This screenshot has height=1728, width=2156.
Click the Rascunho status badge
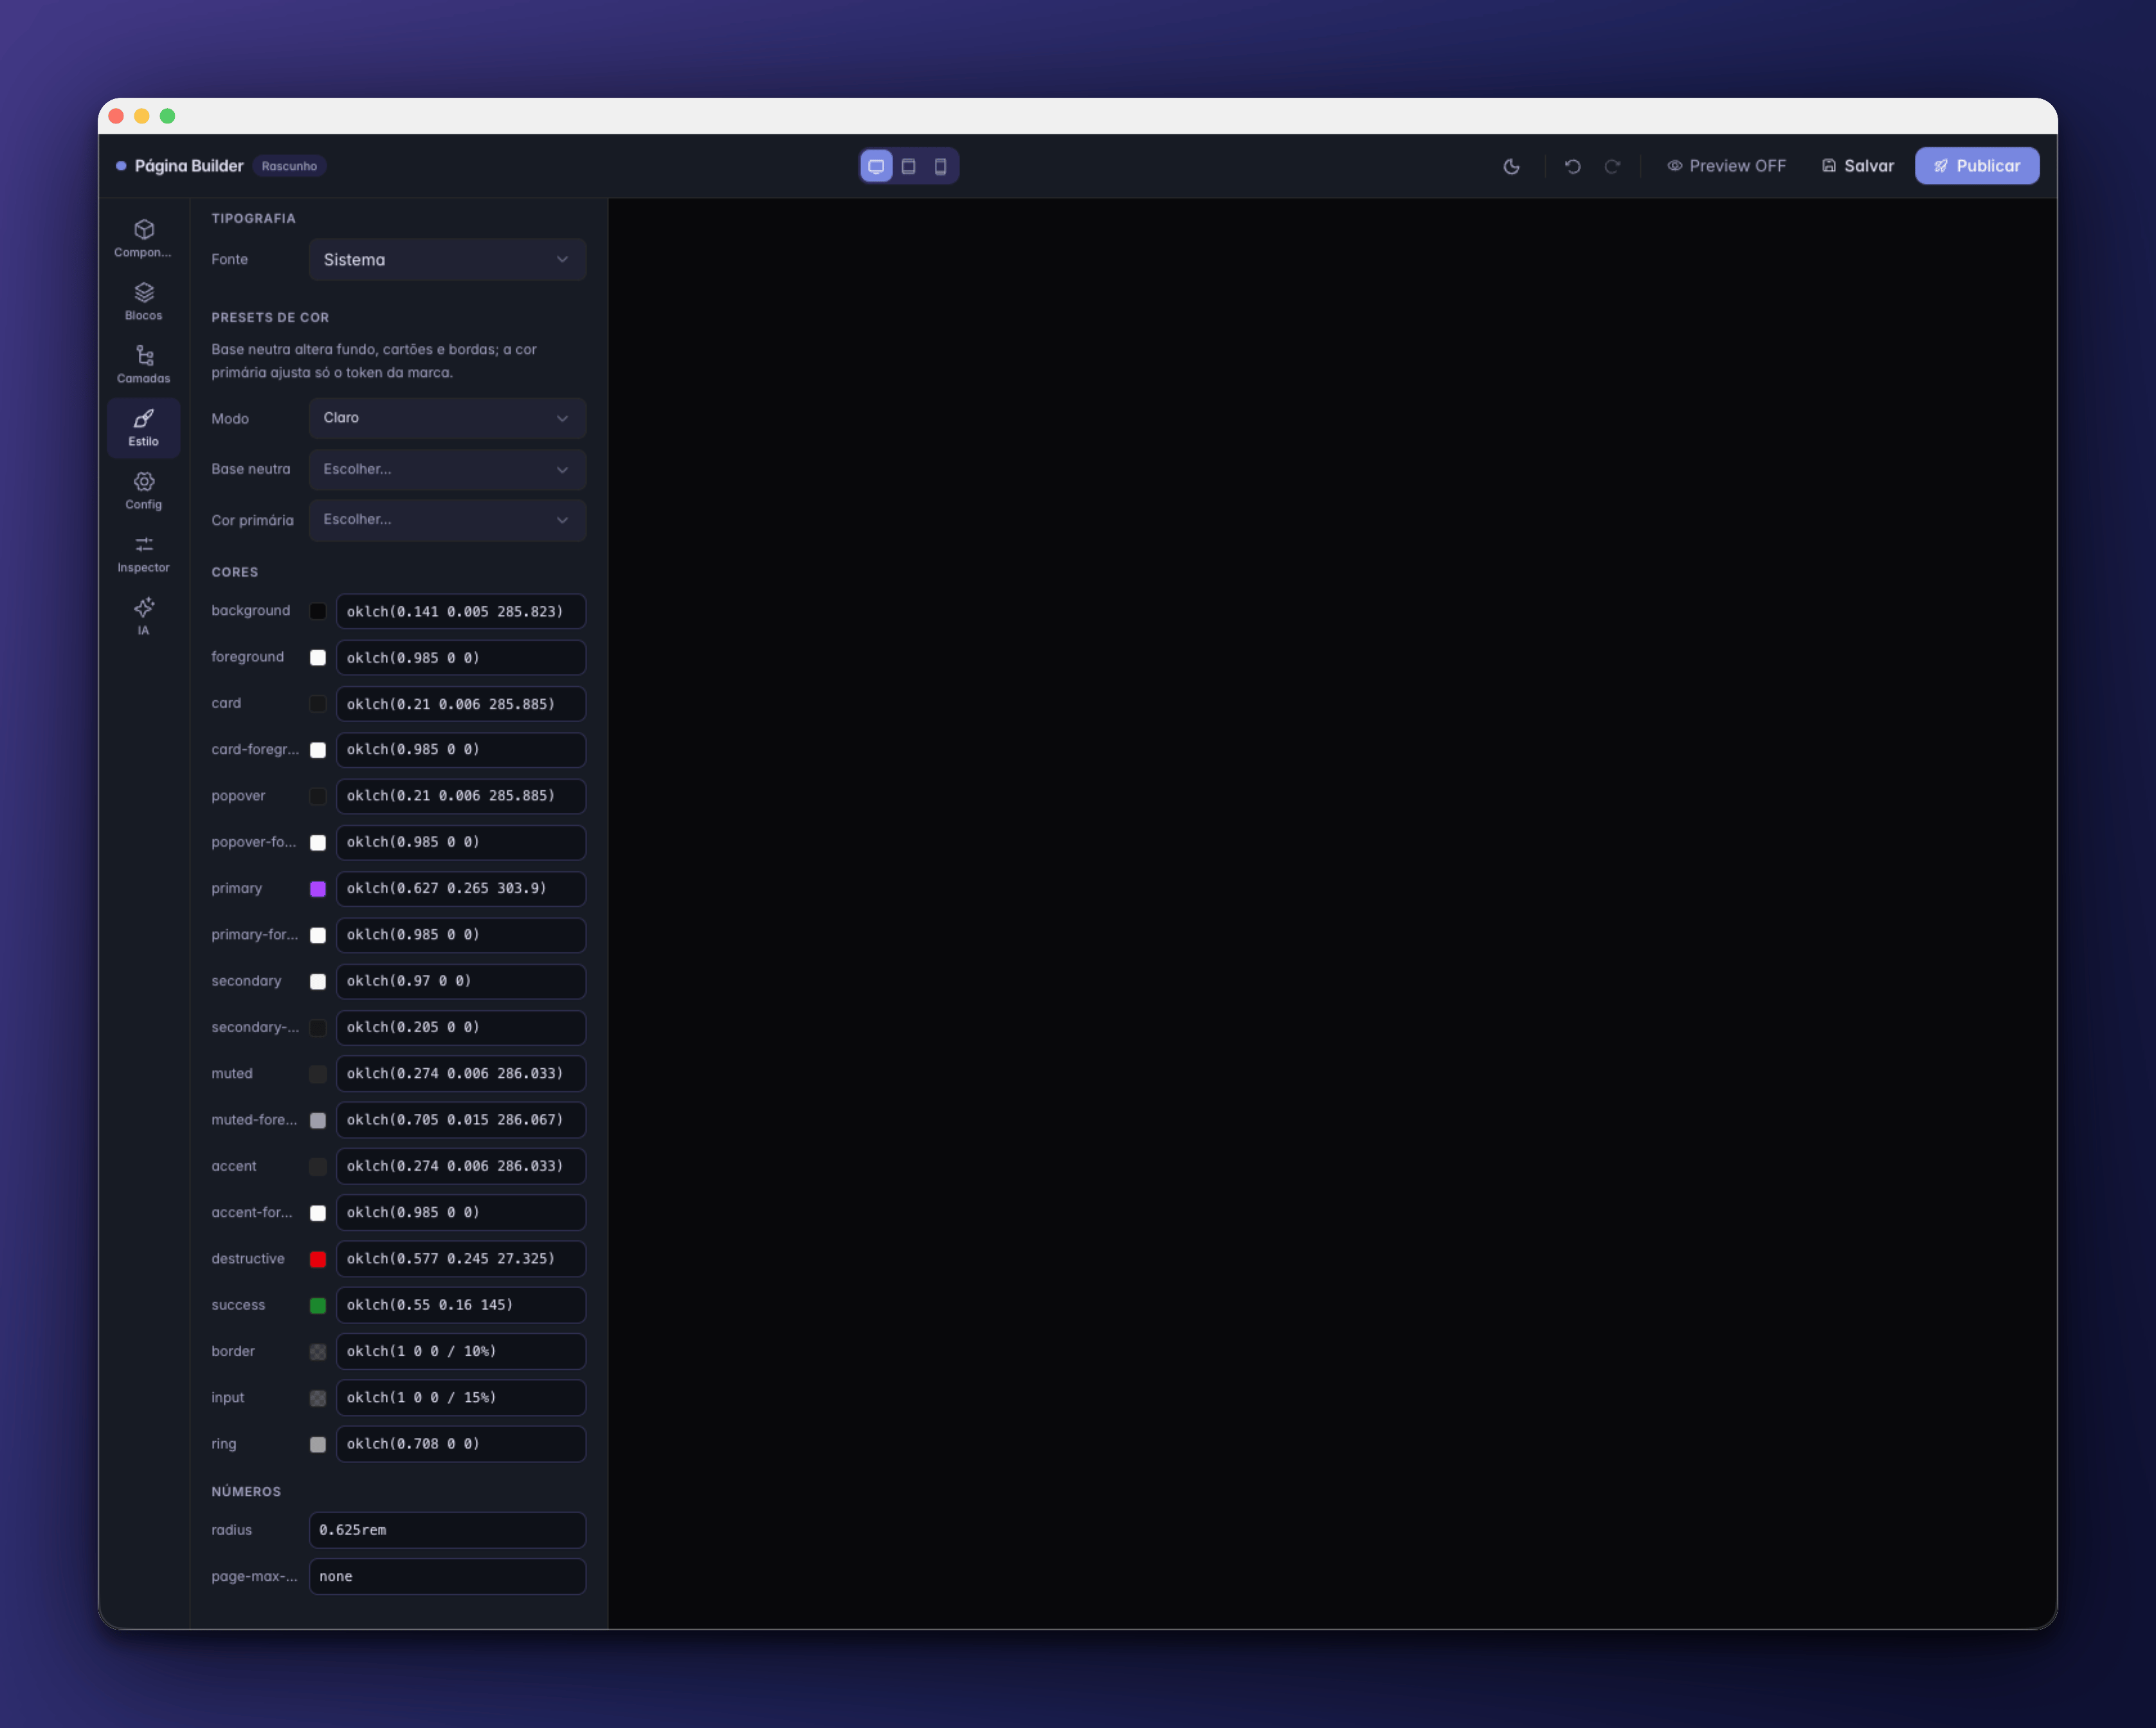click(x=289, y=166)
